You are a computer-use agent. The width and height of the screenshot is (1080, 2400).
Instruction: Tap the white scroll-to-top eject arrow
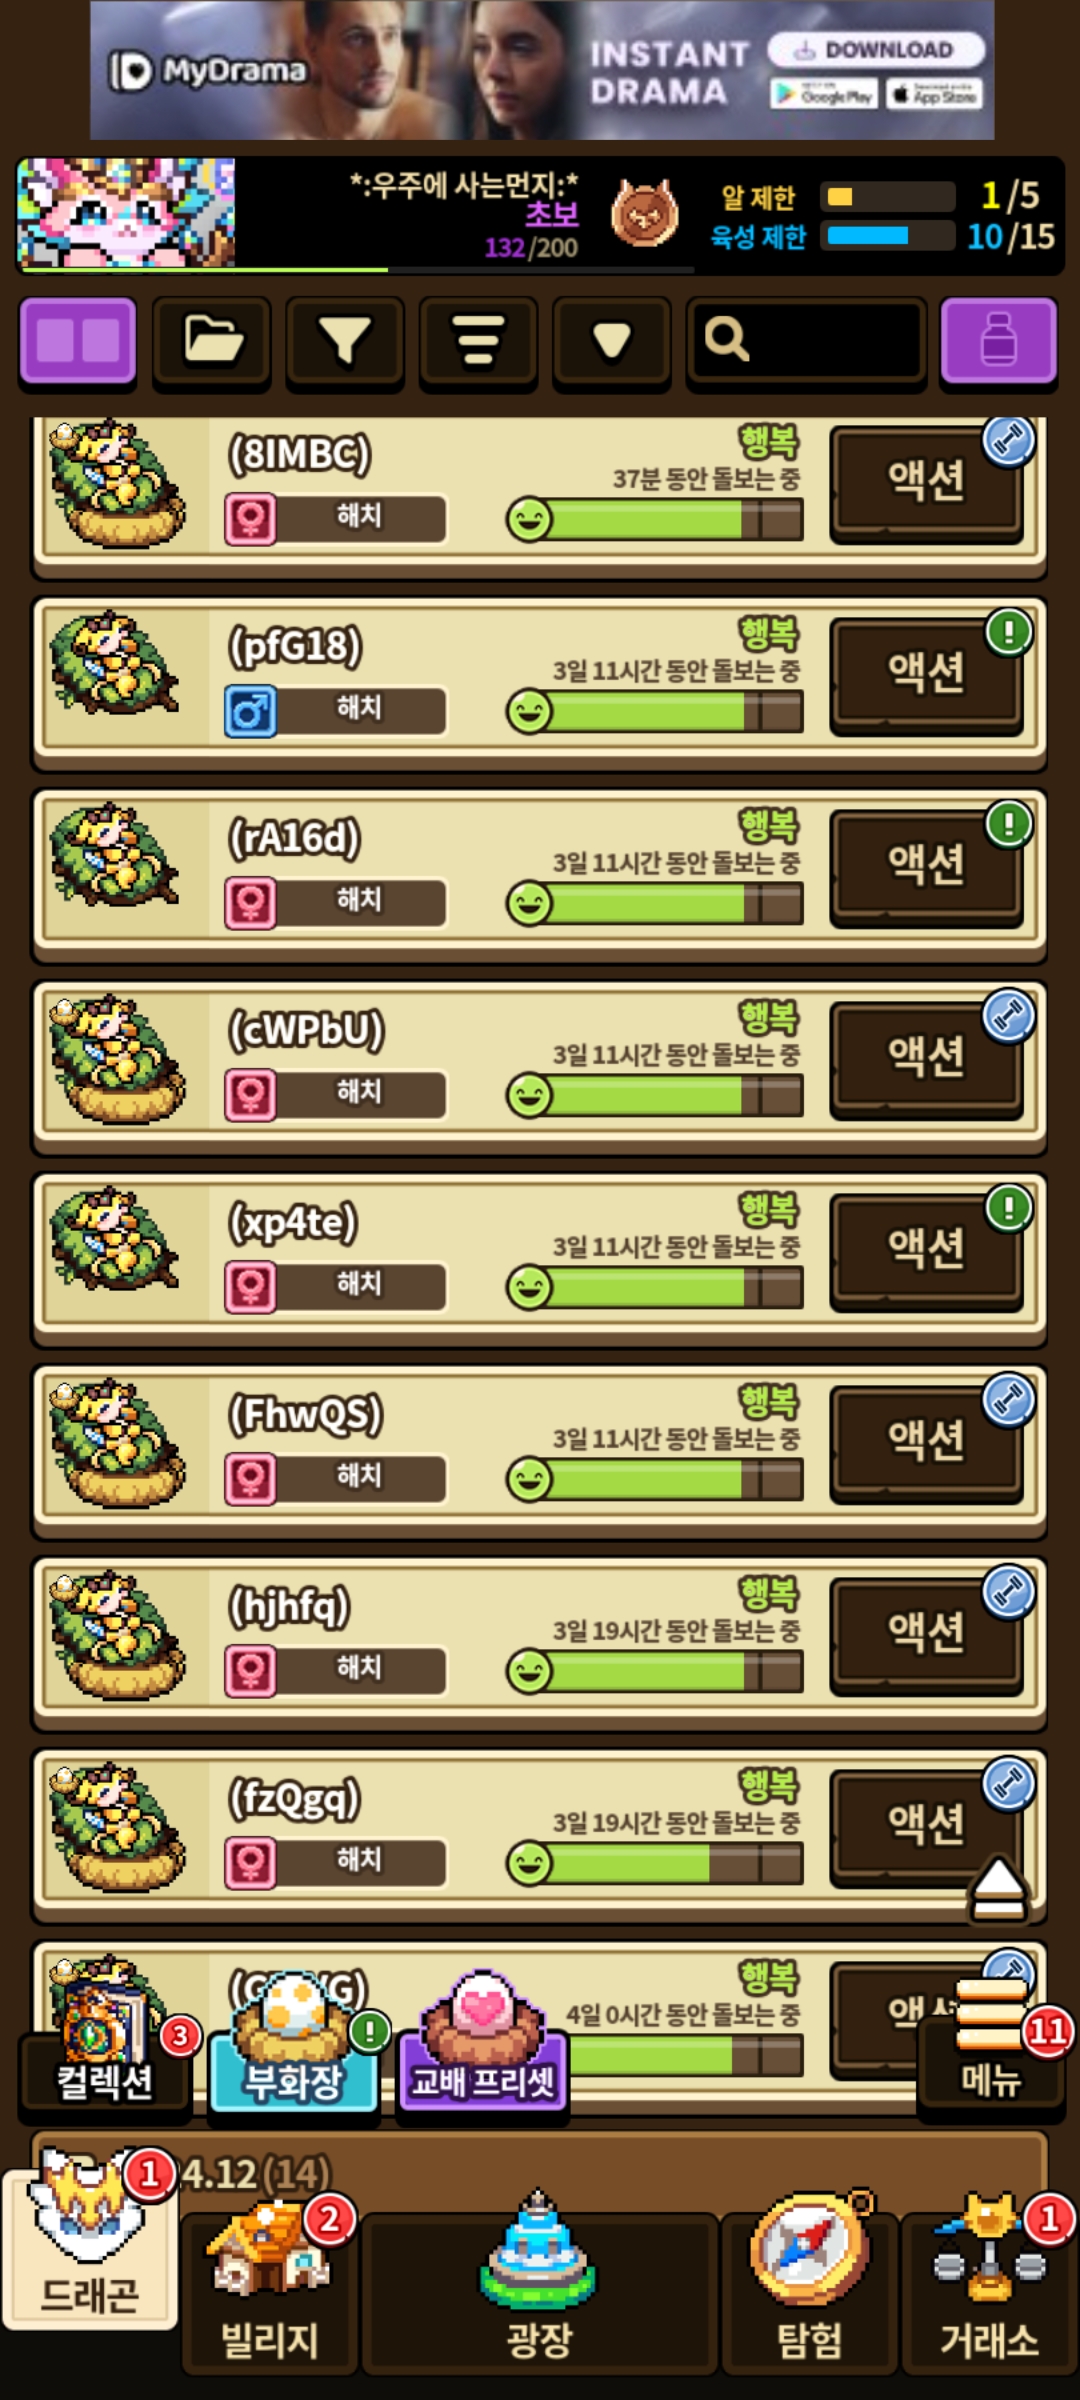[x=998, y=1889]
